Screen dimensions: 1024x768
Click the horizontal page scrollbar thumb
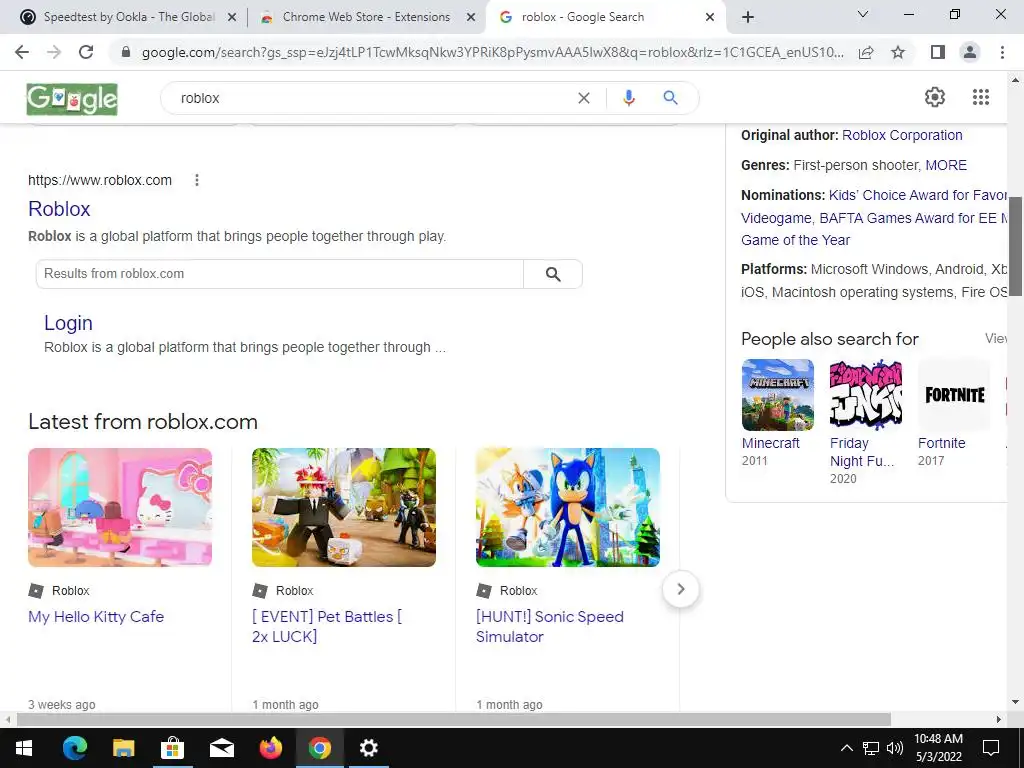[454, 719]
